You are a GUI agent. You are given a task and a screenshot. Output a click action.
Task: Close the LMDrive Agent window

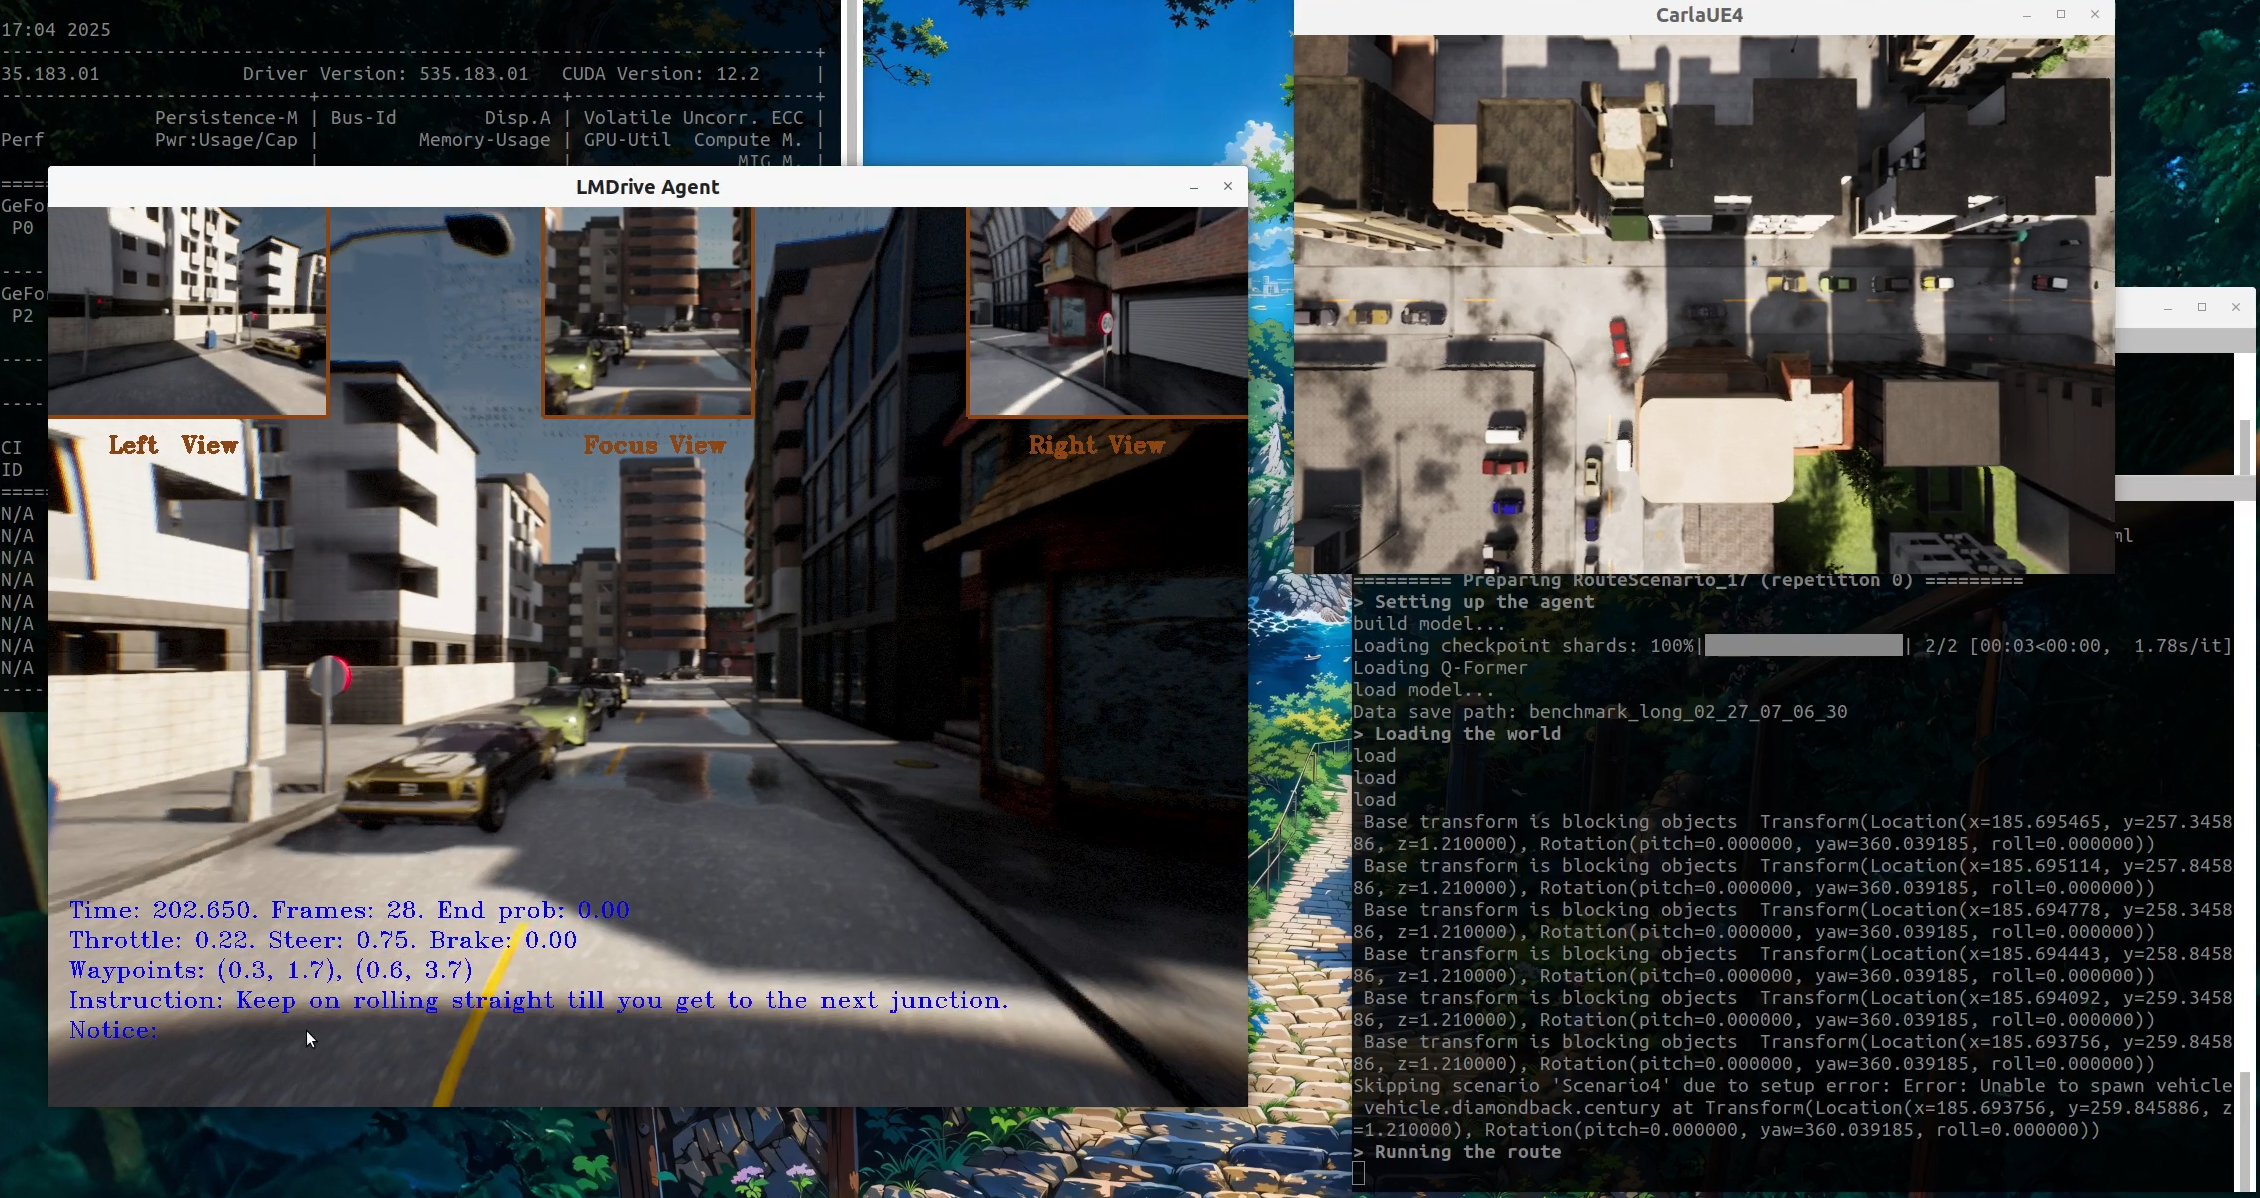pos(1228,186)
